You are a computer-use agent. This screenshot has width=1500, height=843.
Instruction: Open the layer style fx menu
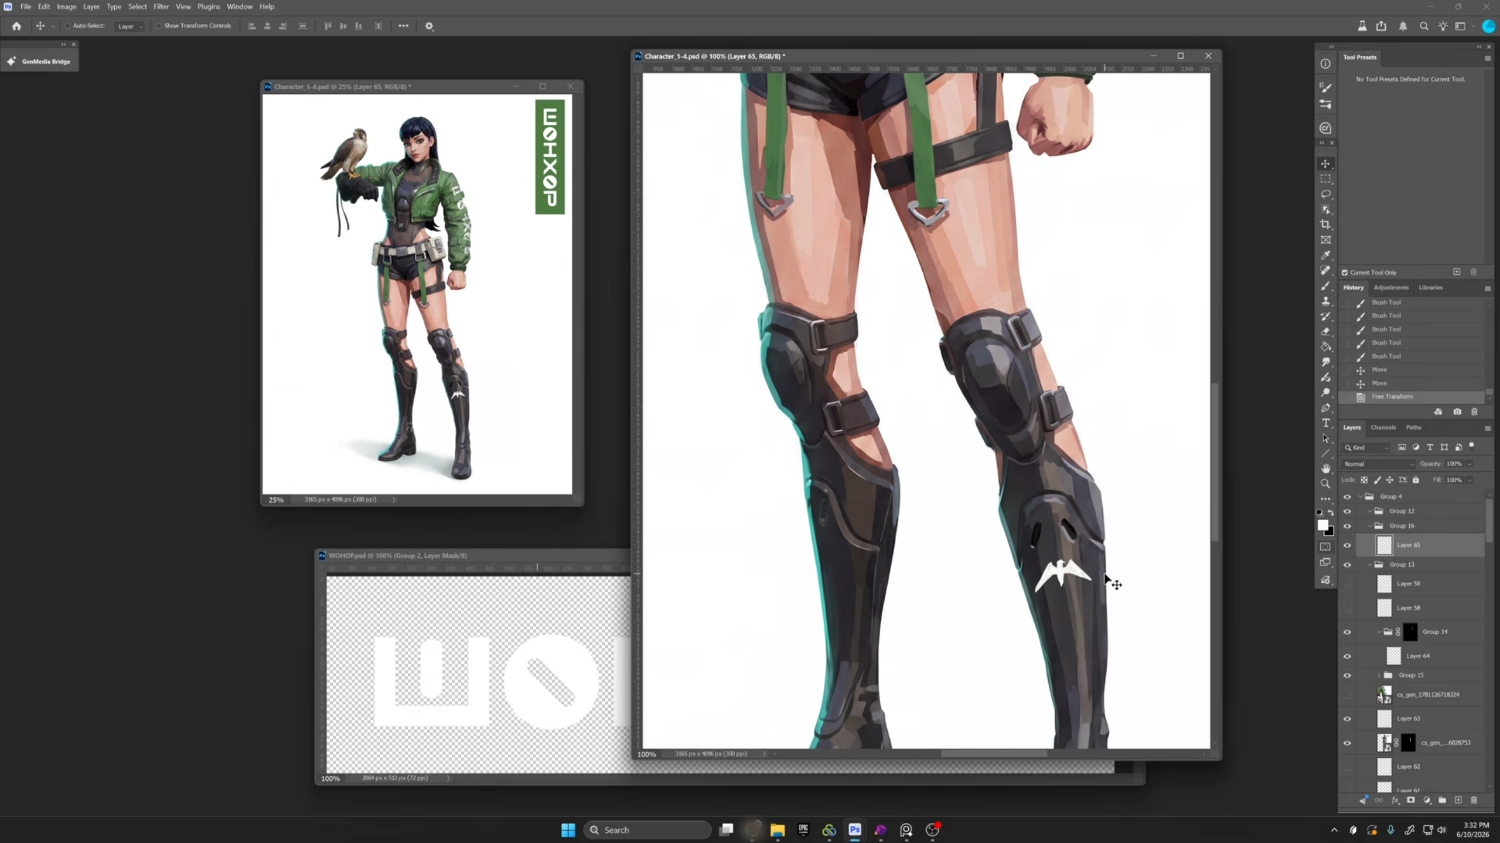pyautogui.click(x=1395, y=801)
